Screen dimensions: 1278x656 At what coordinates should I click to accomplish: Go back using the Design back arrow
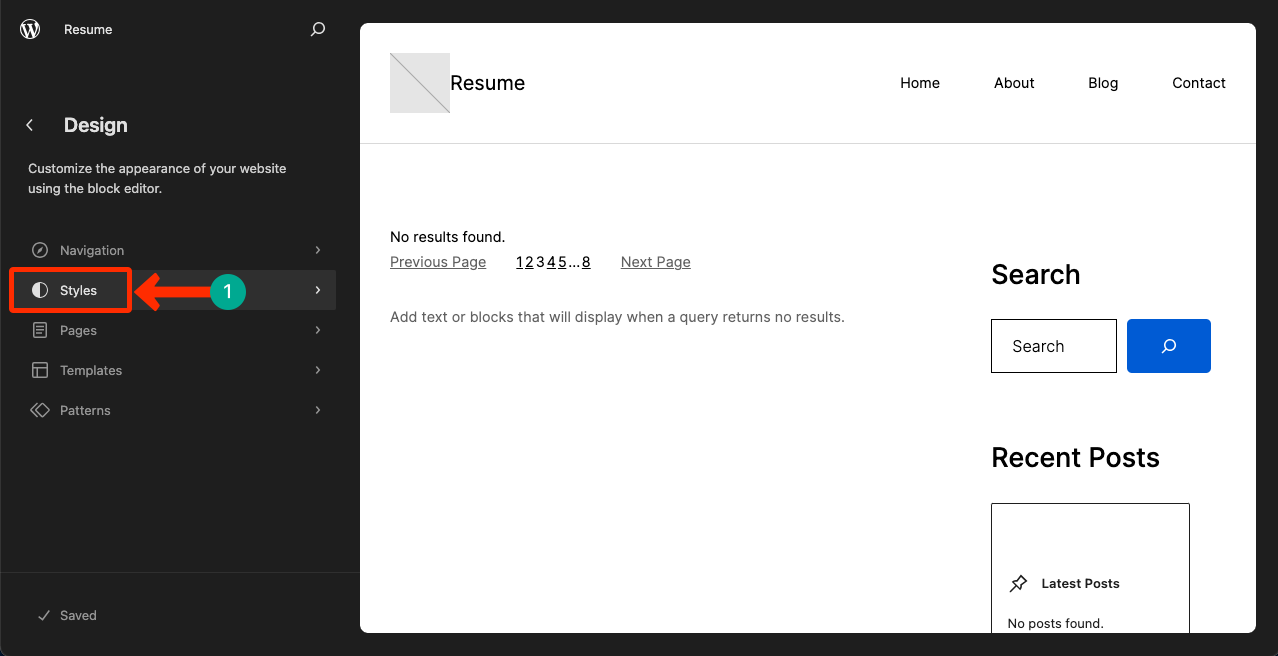[30, 125]
